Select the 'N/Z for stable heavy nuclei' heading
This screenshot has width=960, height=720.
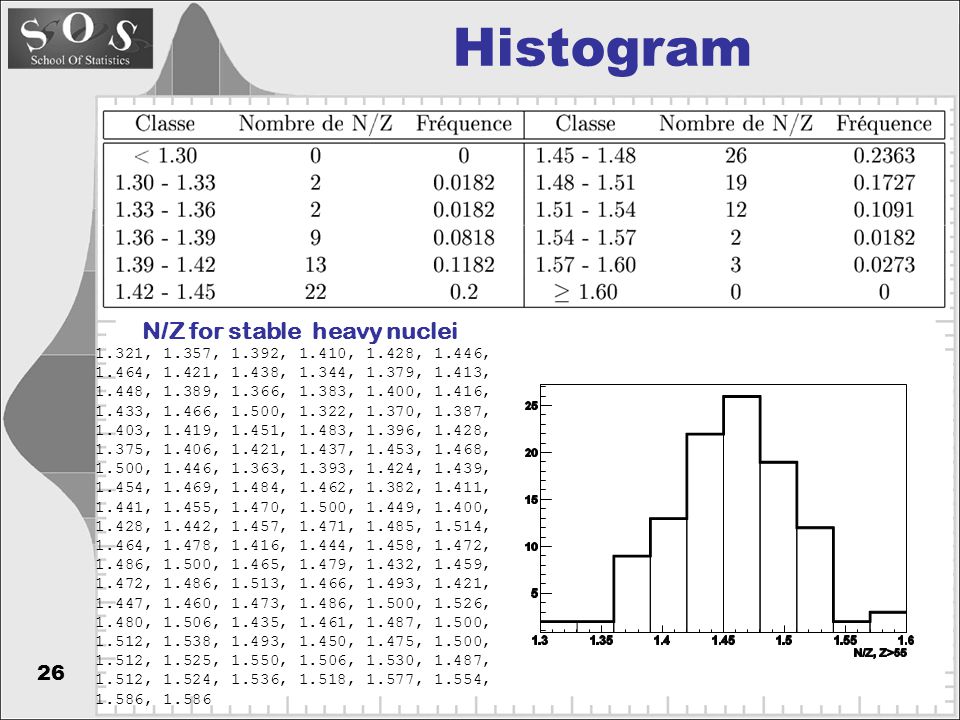tap(300, 331)
